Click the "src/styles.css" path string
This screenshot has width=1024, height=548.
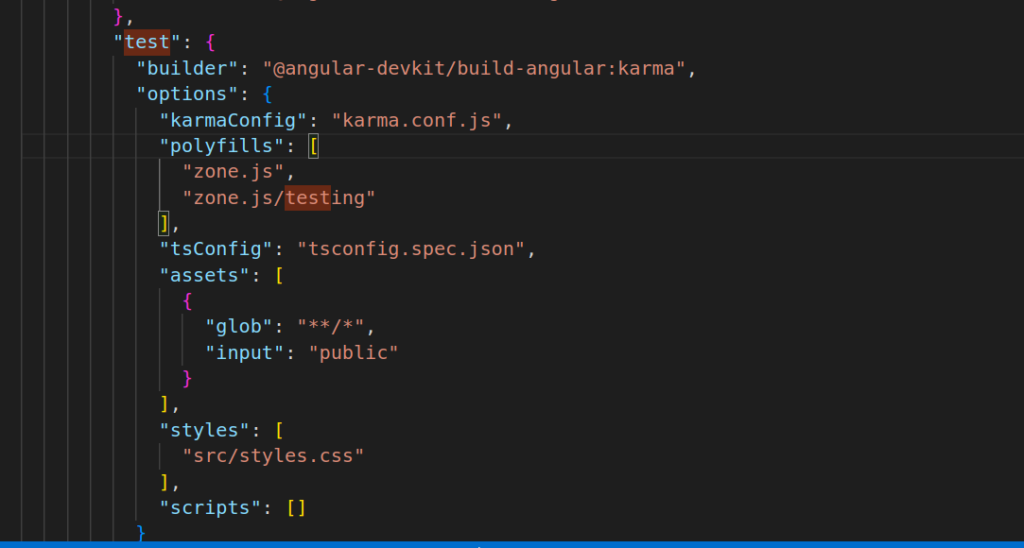click(x=272, y=456)
